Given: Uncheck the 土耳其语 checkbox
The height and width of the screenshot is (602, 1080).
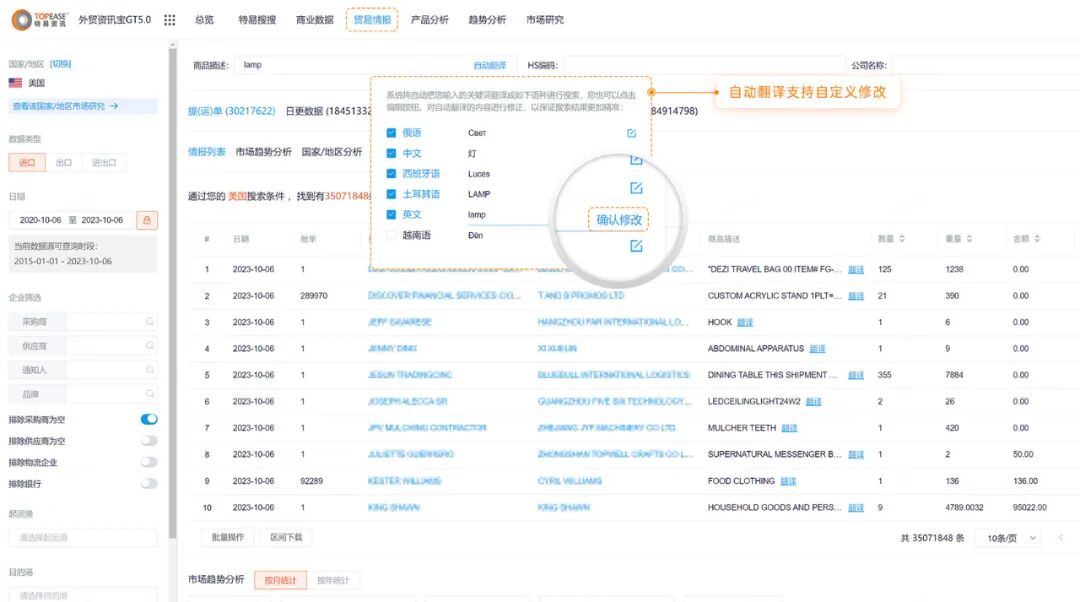Looking at the screenshot, I should [x=391, y=194].
